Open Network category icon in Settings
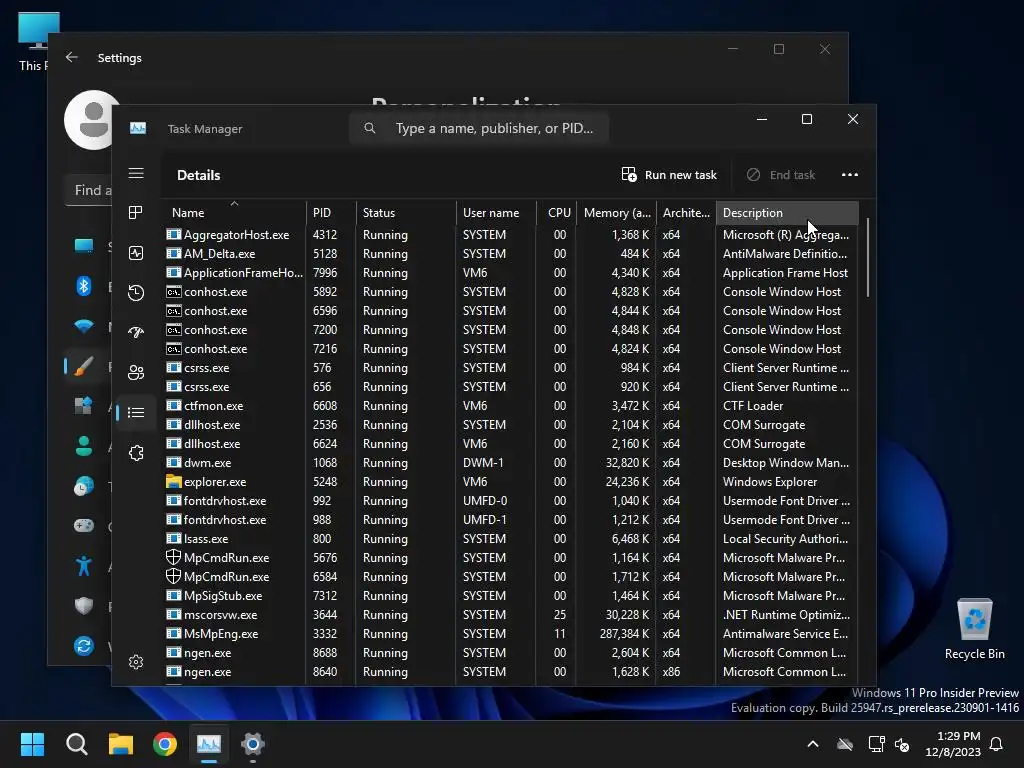Viewport: 1024px width, 768px height. tap(84, 326)
